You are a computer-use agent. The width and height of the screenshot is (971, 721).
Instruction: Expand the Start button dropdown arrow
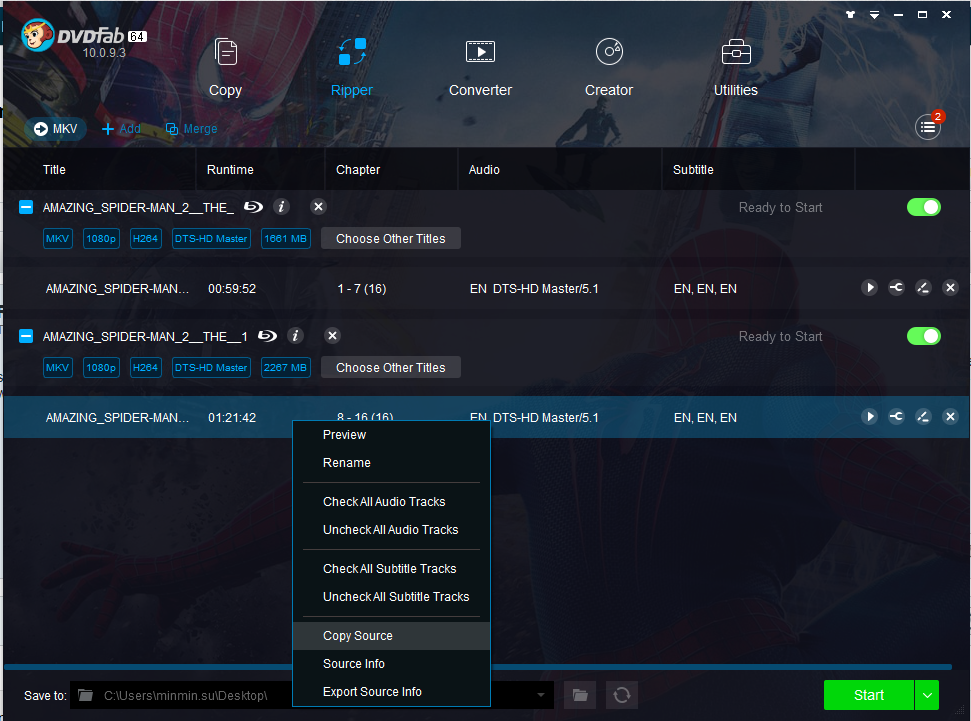coord(927,695)
